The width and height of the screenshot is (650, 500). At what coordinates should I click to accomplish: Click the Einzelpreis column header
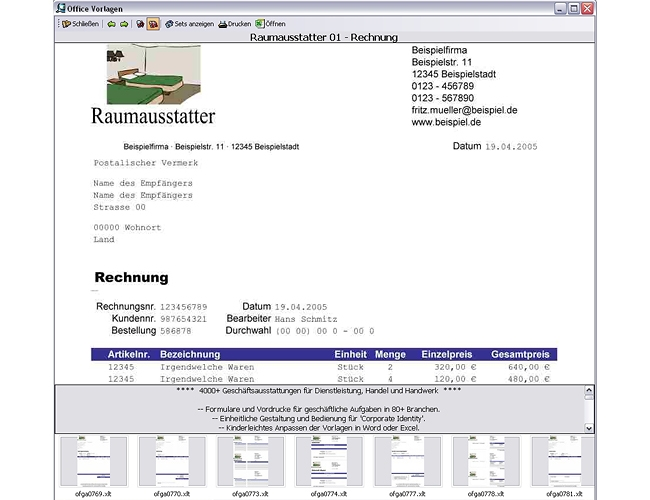[447, 354]
